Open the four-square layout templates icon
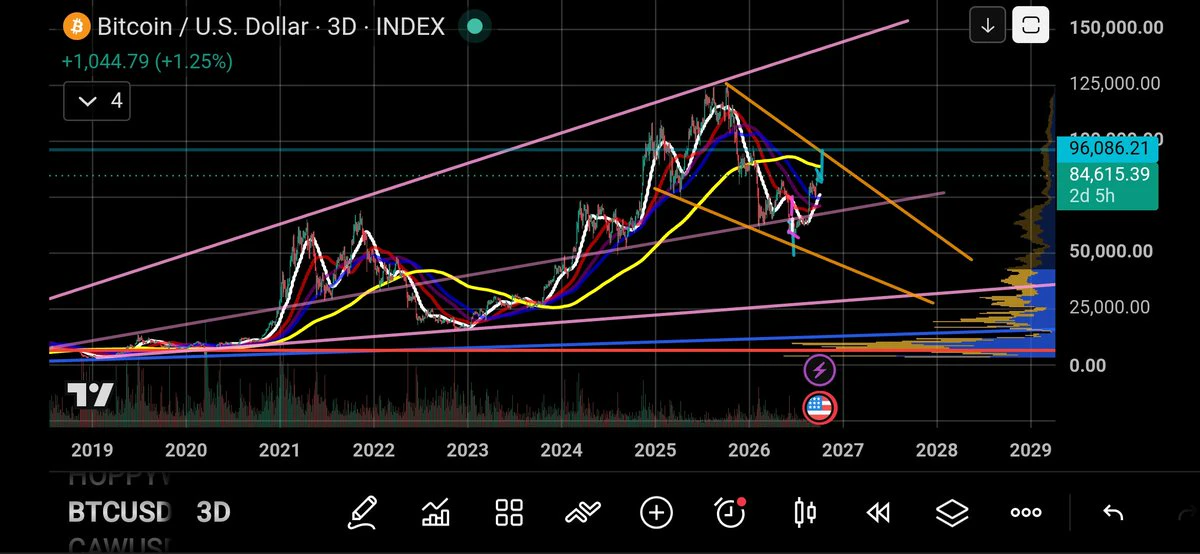This screenshot has height=554, width=1200. tap(510, 514)
